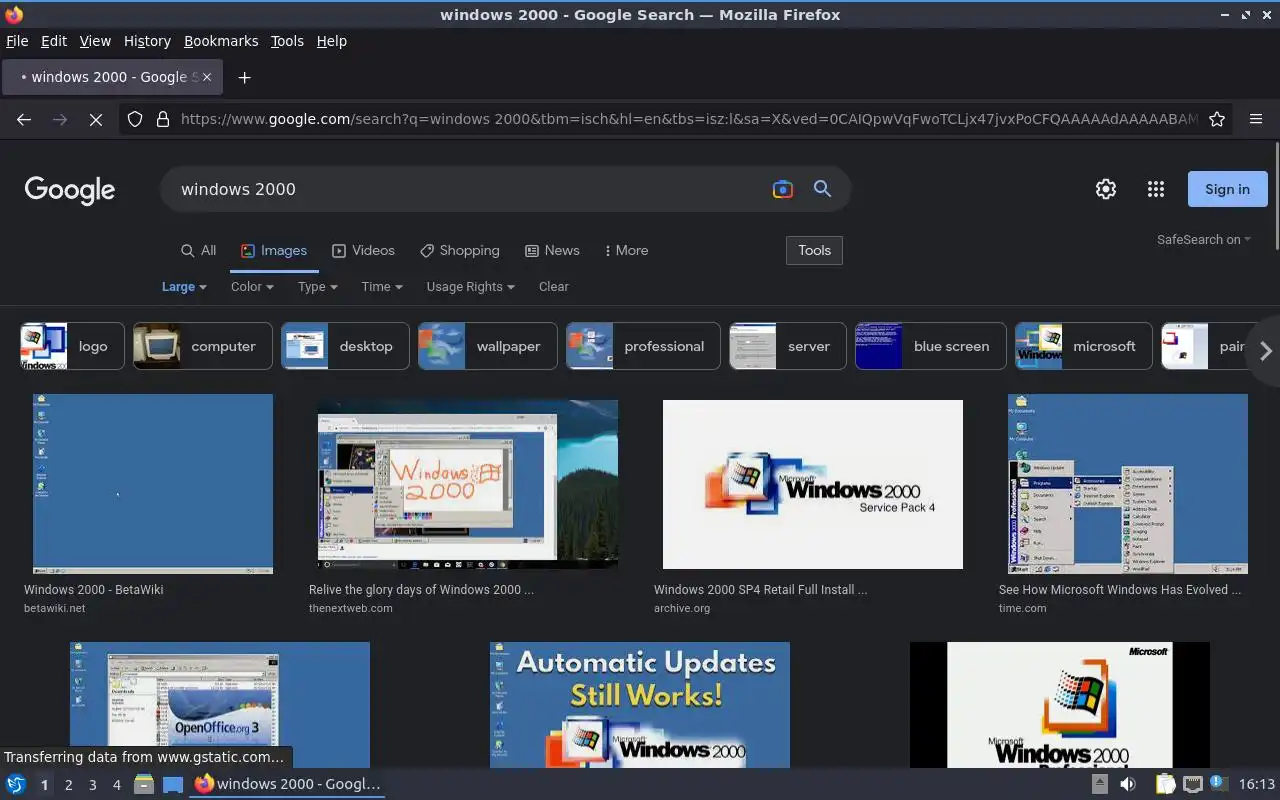The width and height of the screenshot is (1280, 800).
Task: Filter by the server chip
Action: (x=788, y=346)
